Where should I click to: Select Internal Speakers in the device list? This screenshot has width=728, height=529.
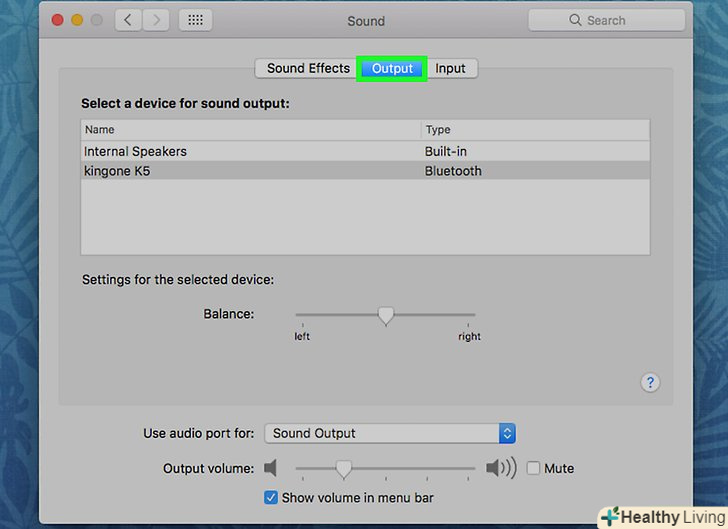(365, 151)
